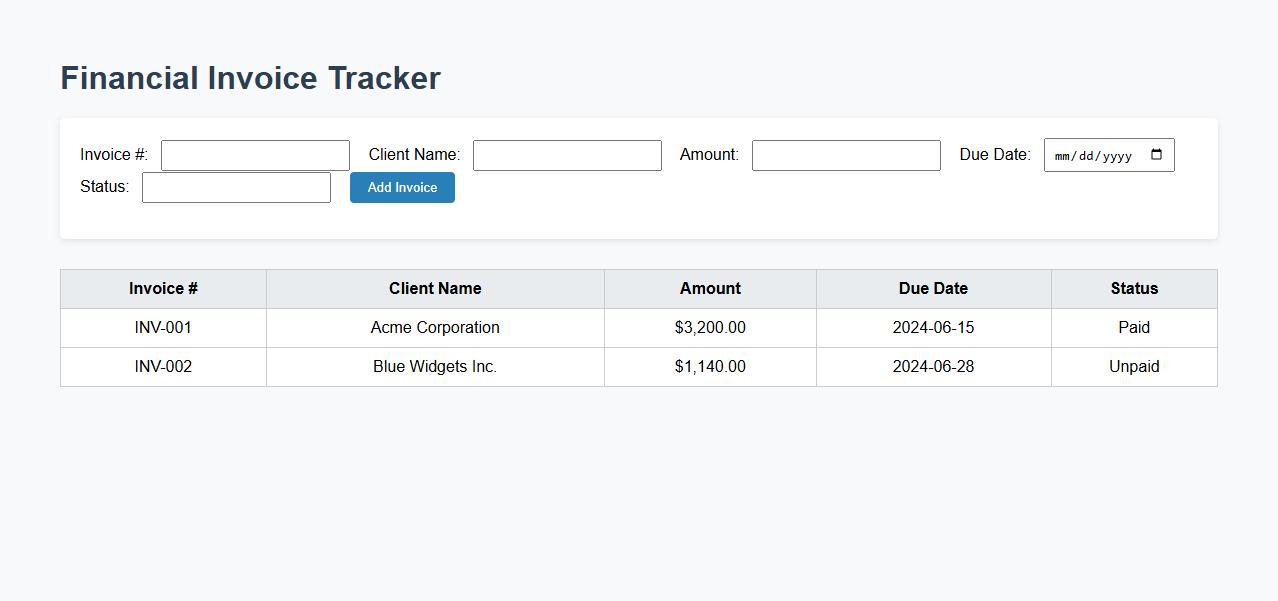The height and width of the screenshot is (601, 1278).
Task: Click the Client Name column header
Action: pyautogui.click(x=435, y=288)
